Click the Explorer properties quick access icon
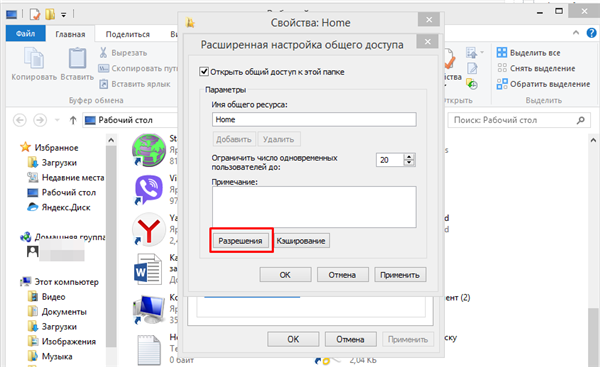600x367 pixels. click(x=35, y=15)
